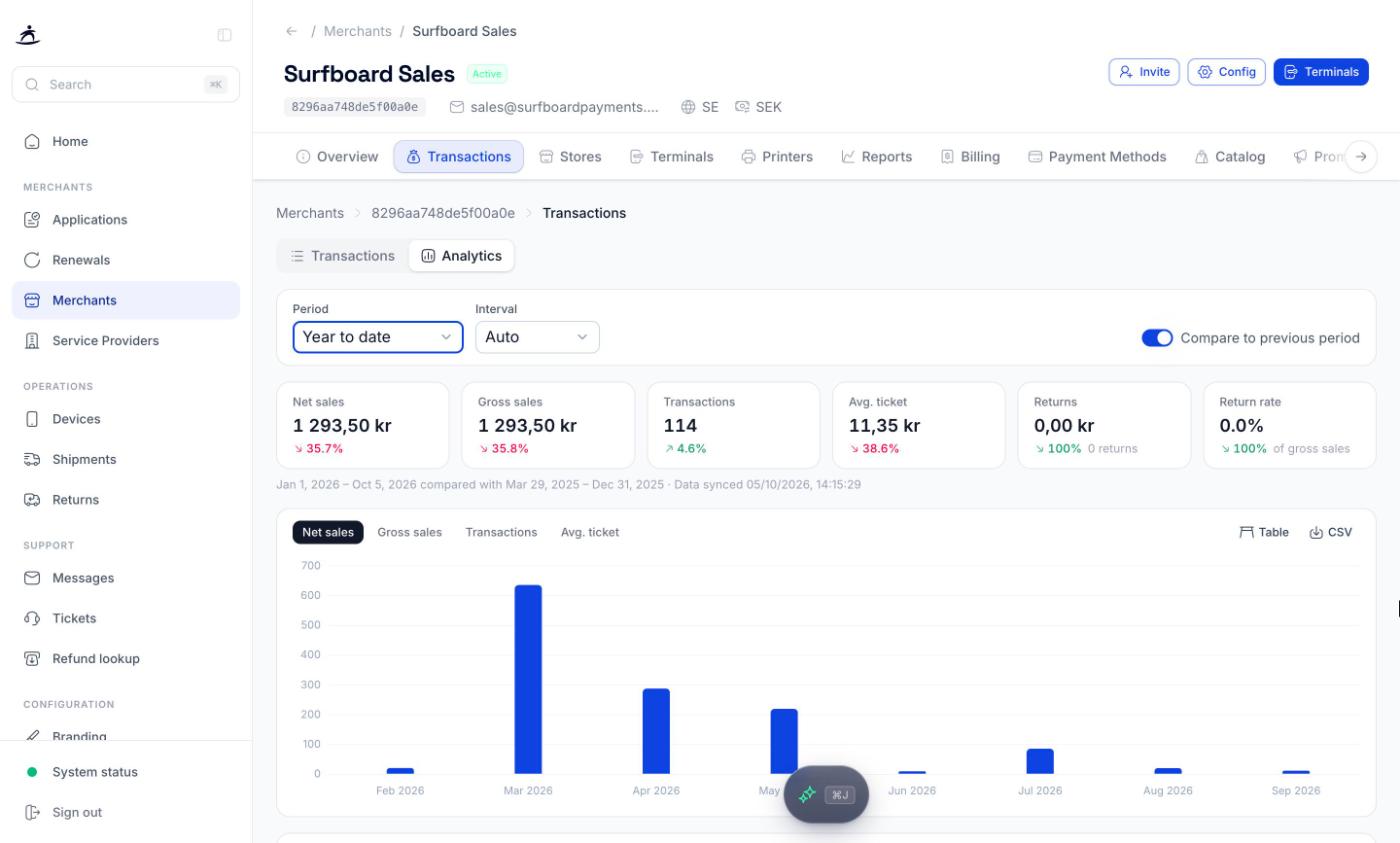
Task: Collapse sidebar with the panel icon
Action: [x=224, y=35]
